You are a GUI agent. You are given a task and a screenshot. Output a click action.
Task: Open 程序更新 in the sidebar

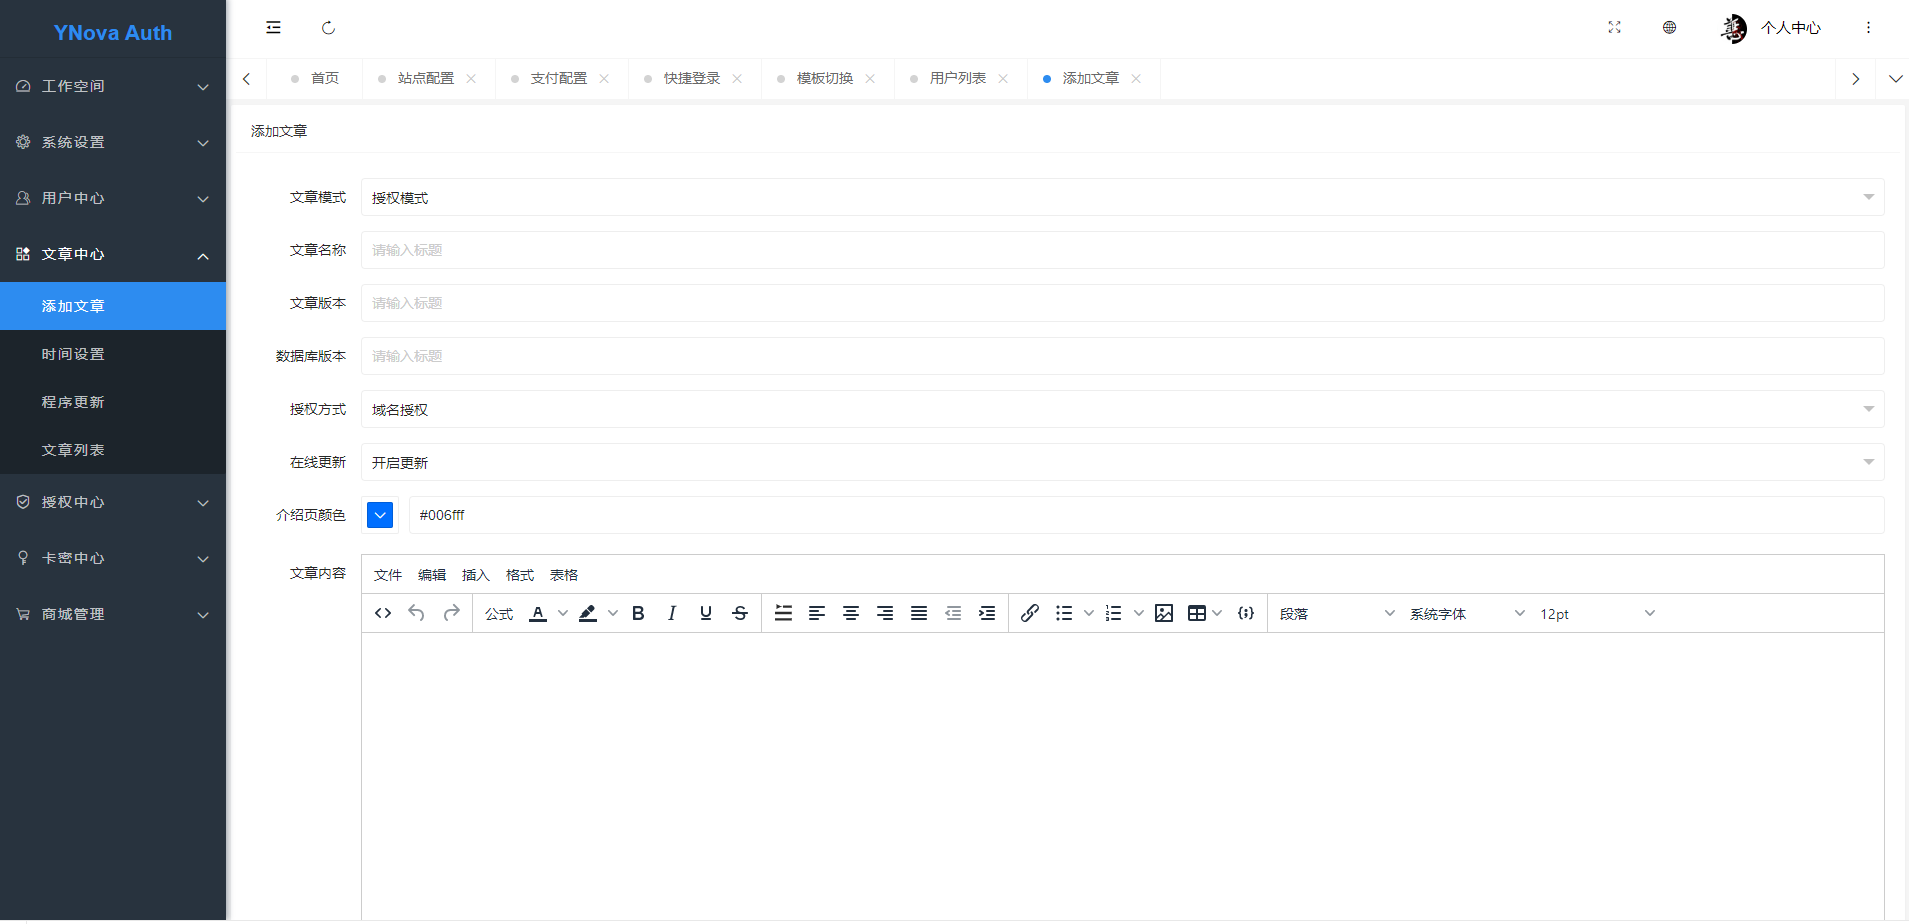[x=113, y=402]
